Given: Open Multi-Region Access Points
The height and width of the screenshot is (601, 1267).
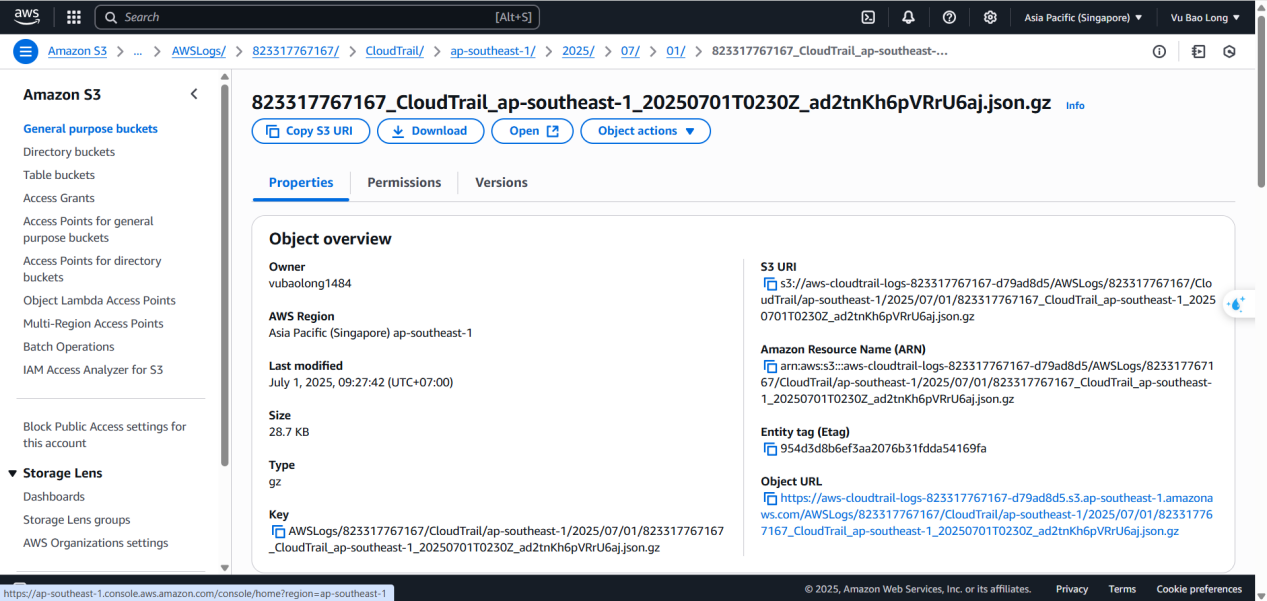Looking at the screenshot, I should pos(93,323).
